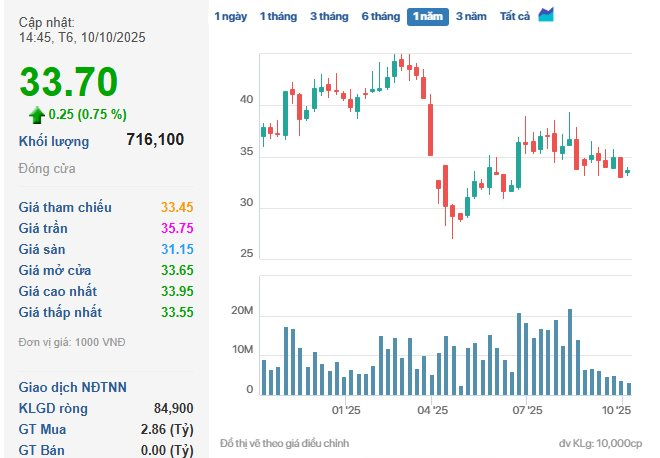The width and height of the screenshot is (660, 458).
Task: Click the Giao dịch NĐTNN heading
Action: click(73, 387)
